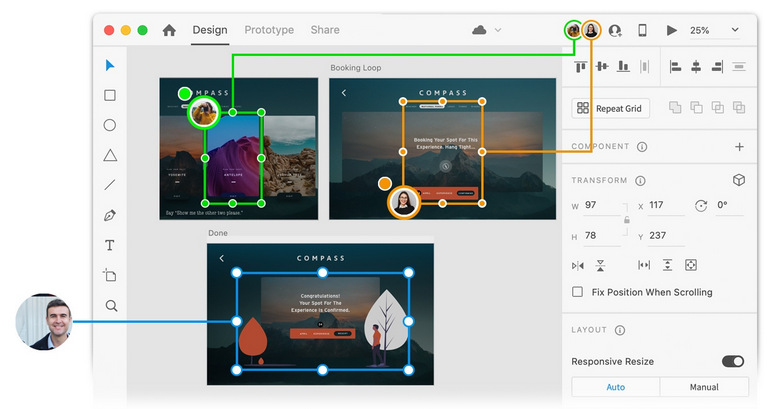Show Transform section info icon
Image resolution: width=767 pixels, height=409 pixels.
[640, 181]
